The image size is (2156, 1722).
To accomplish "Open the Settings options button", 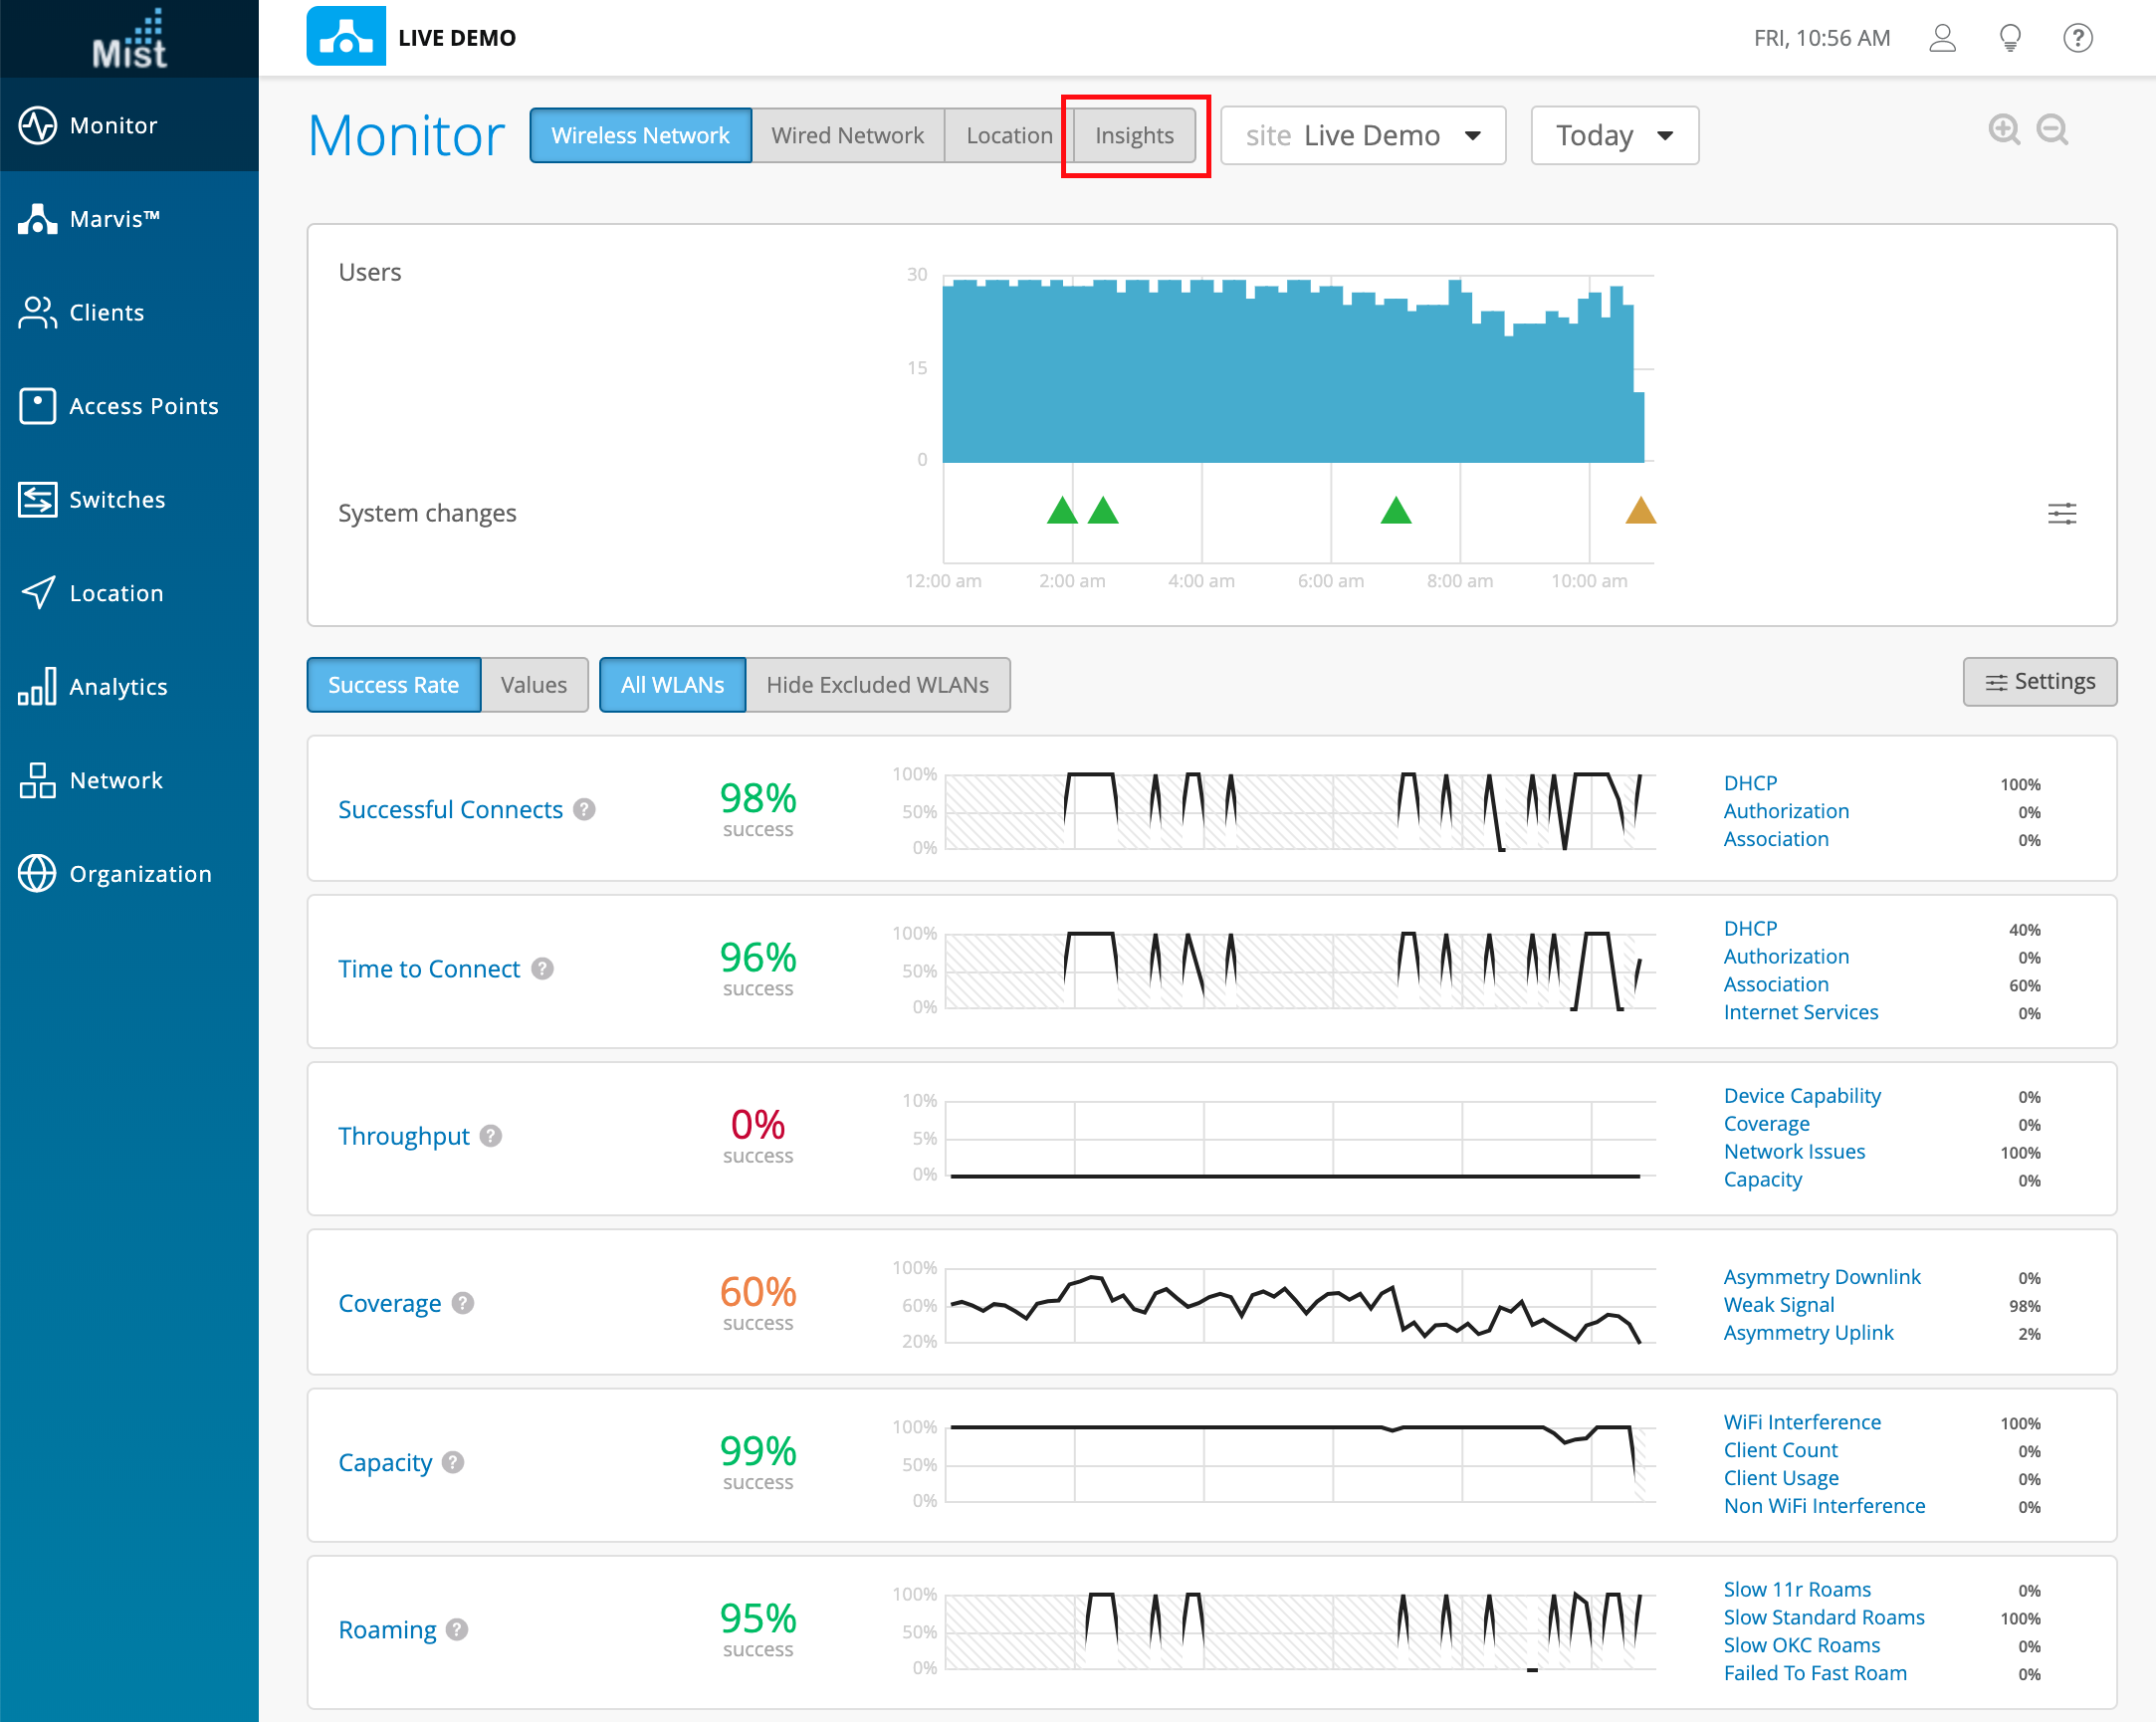I will (2039, 682).
